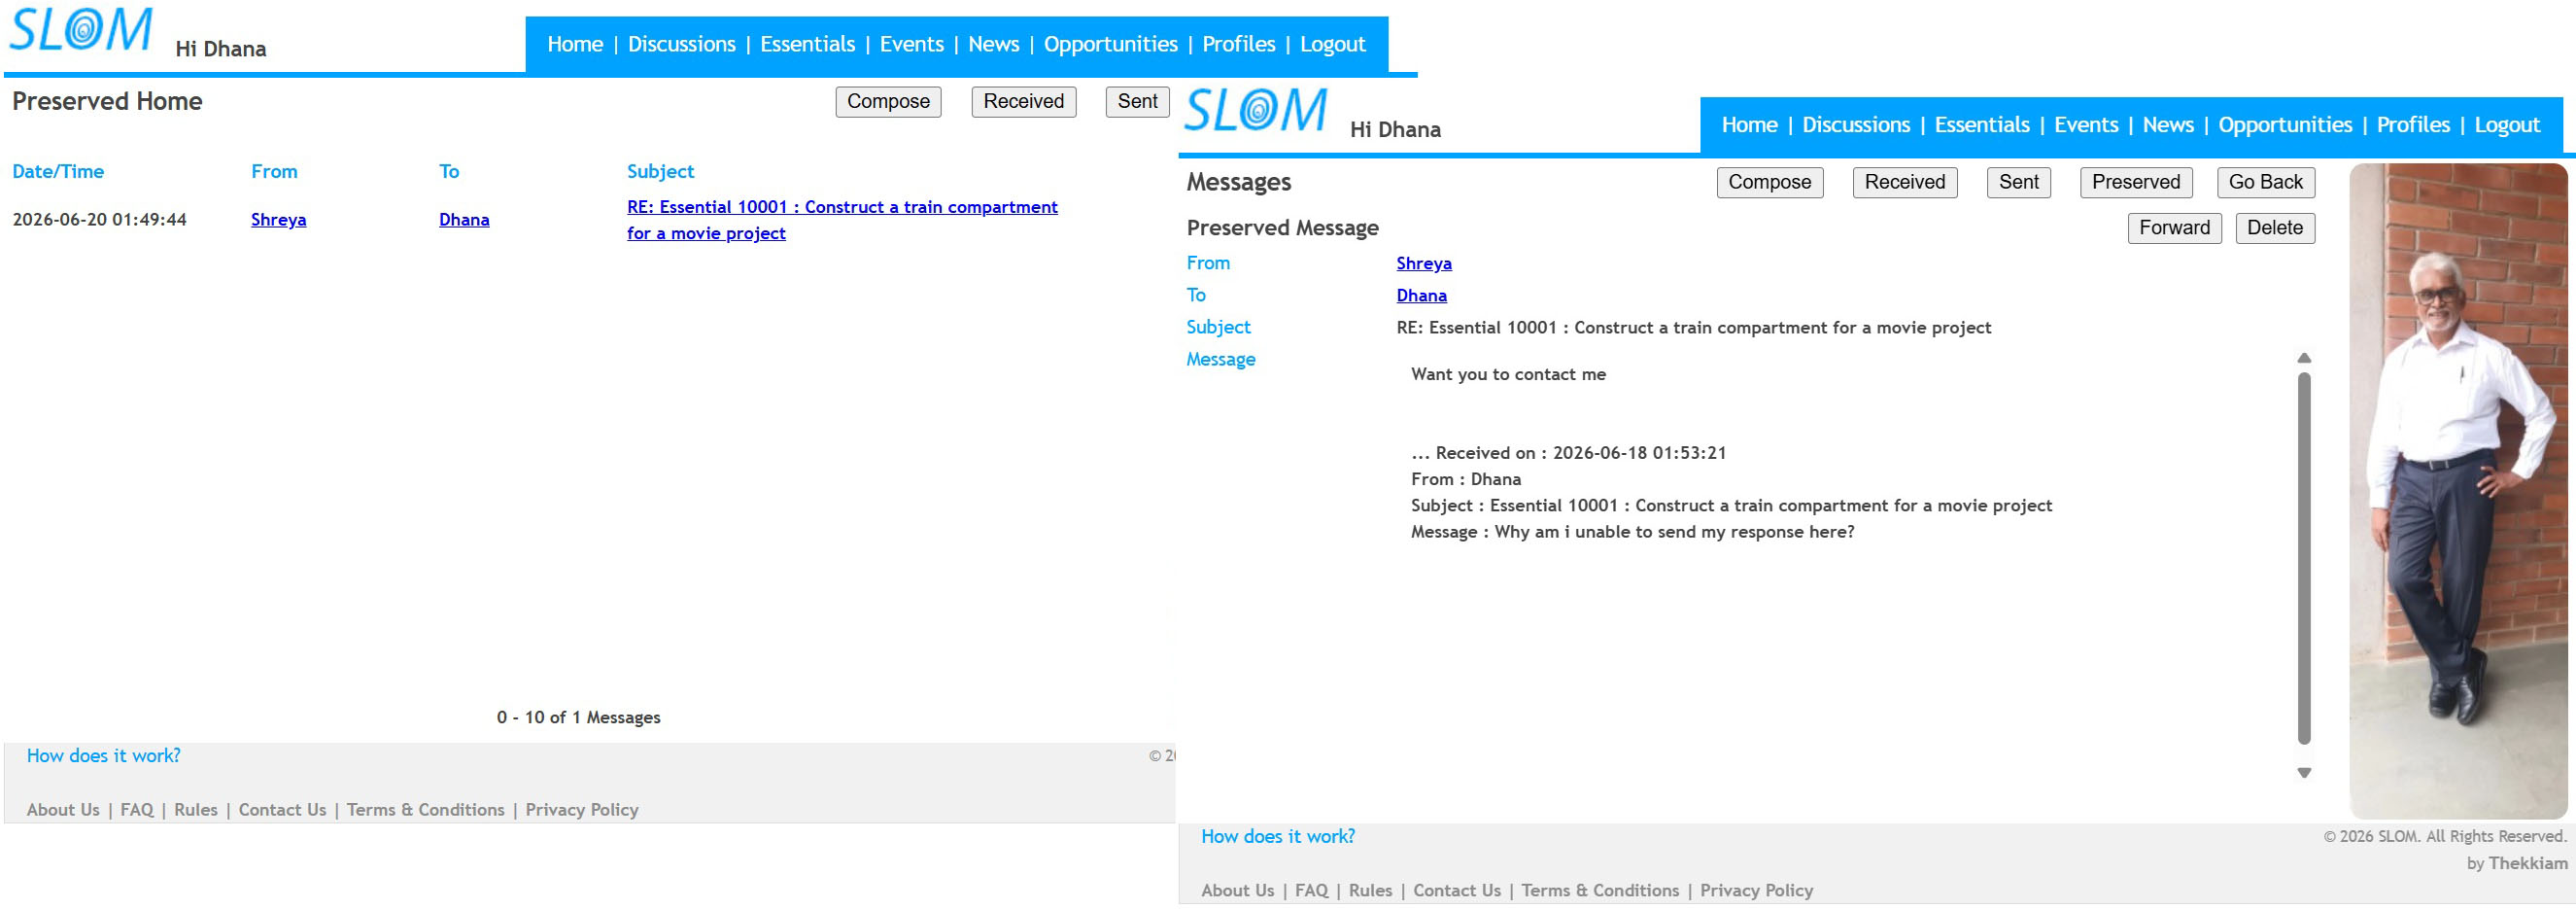Click 'Why am i unable to send' line
Screen dimensions: 2576x909
pyautogui.click(x=1633, y=532)
